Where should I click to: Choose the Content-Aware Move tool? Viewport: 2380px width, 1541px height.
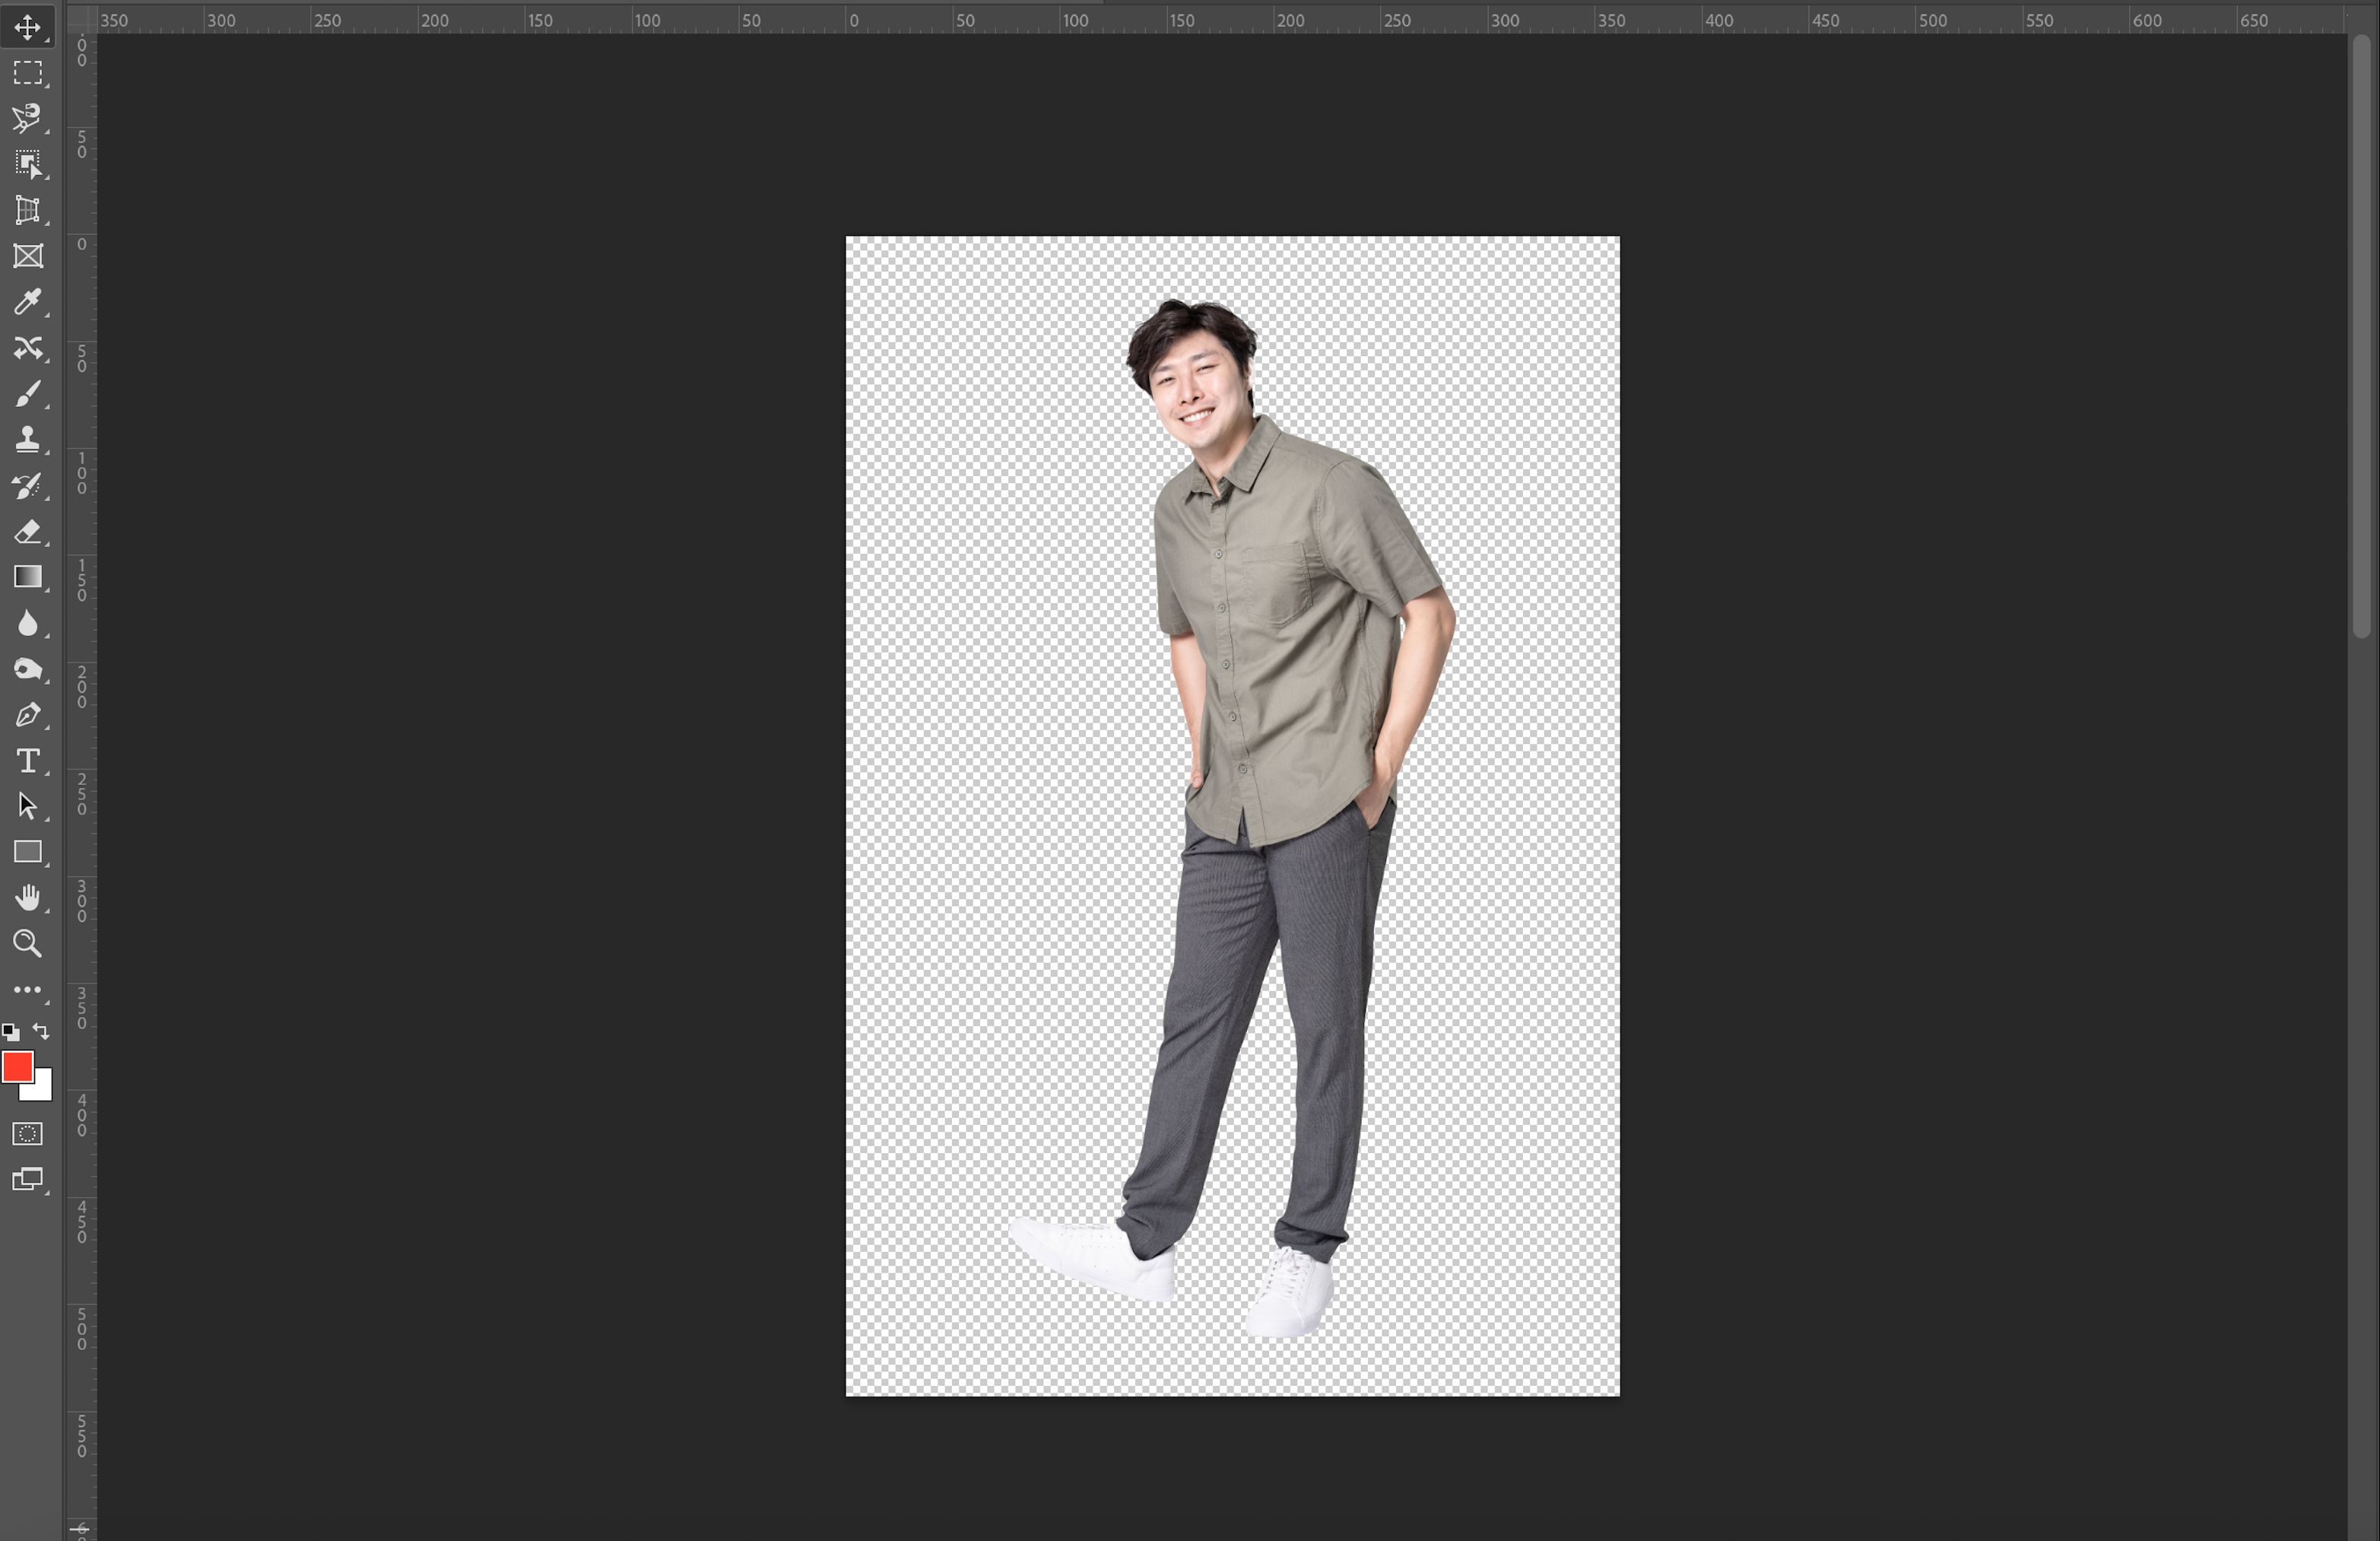coord(27,348)
